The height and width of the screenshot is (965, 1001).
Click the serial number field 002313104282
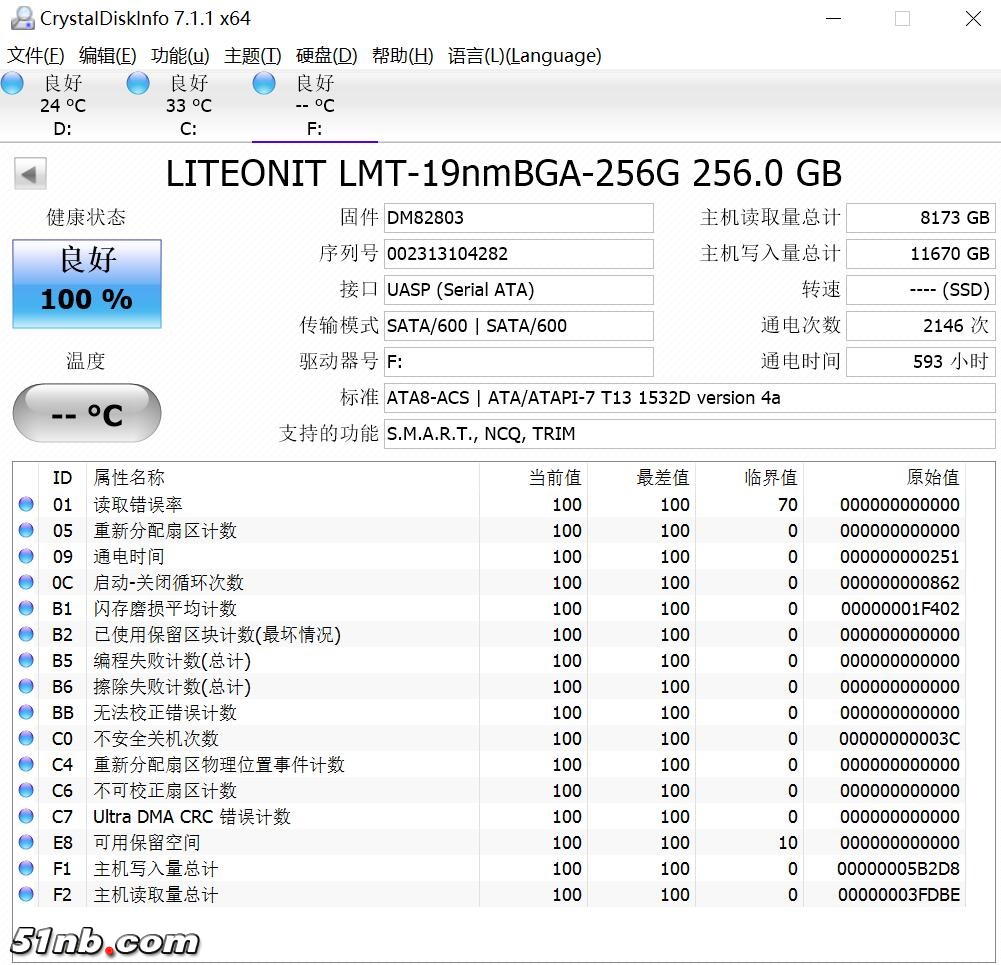518,254
